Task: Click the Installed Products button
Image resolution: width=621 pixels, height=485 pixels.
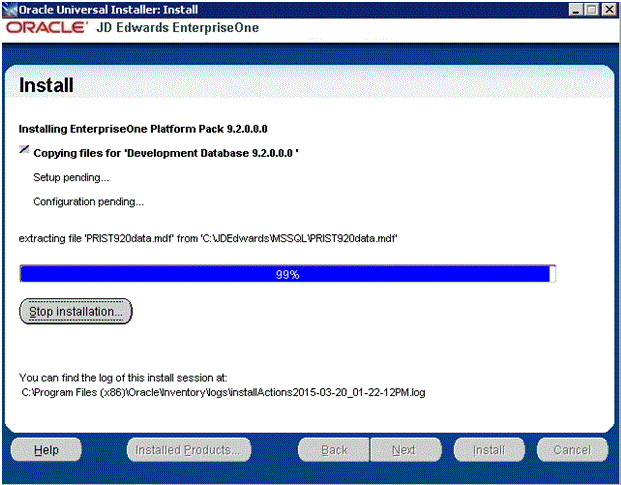Action: coord(189,450)
